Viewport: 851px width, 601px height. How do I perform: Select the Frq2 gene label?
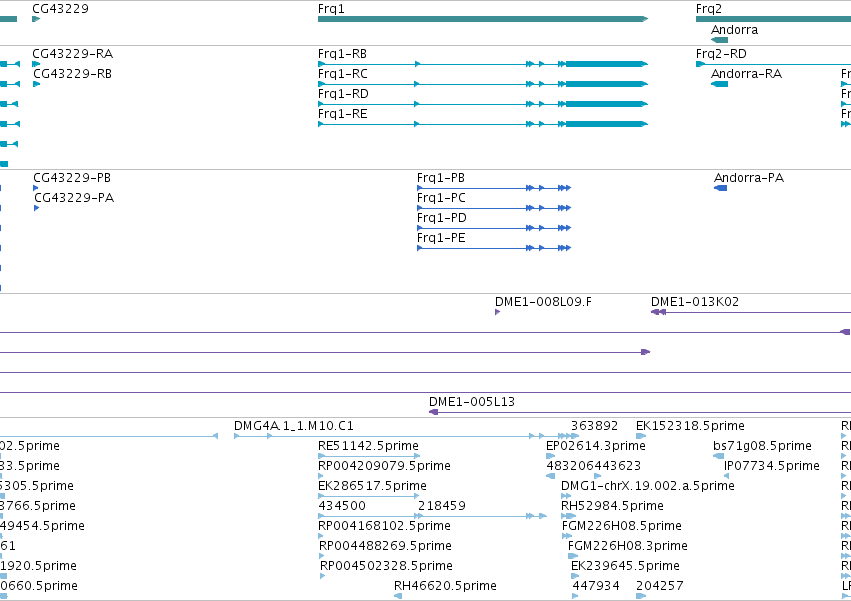click(709, 9)
